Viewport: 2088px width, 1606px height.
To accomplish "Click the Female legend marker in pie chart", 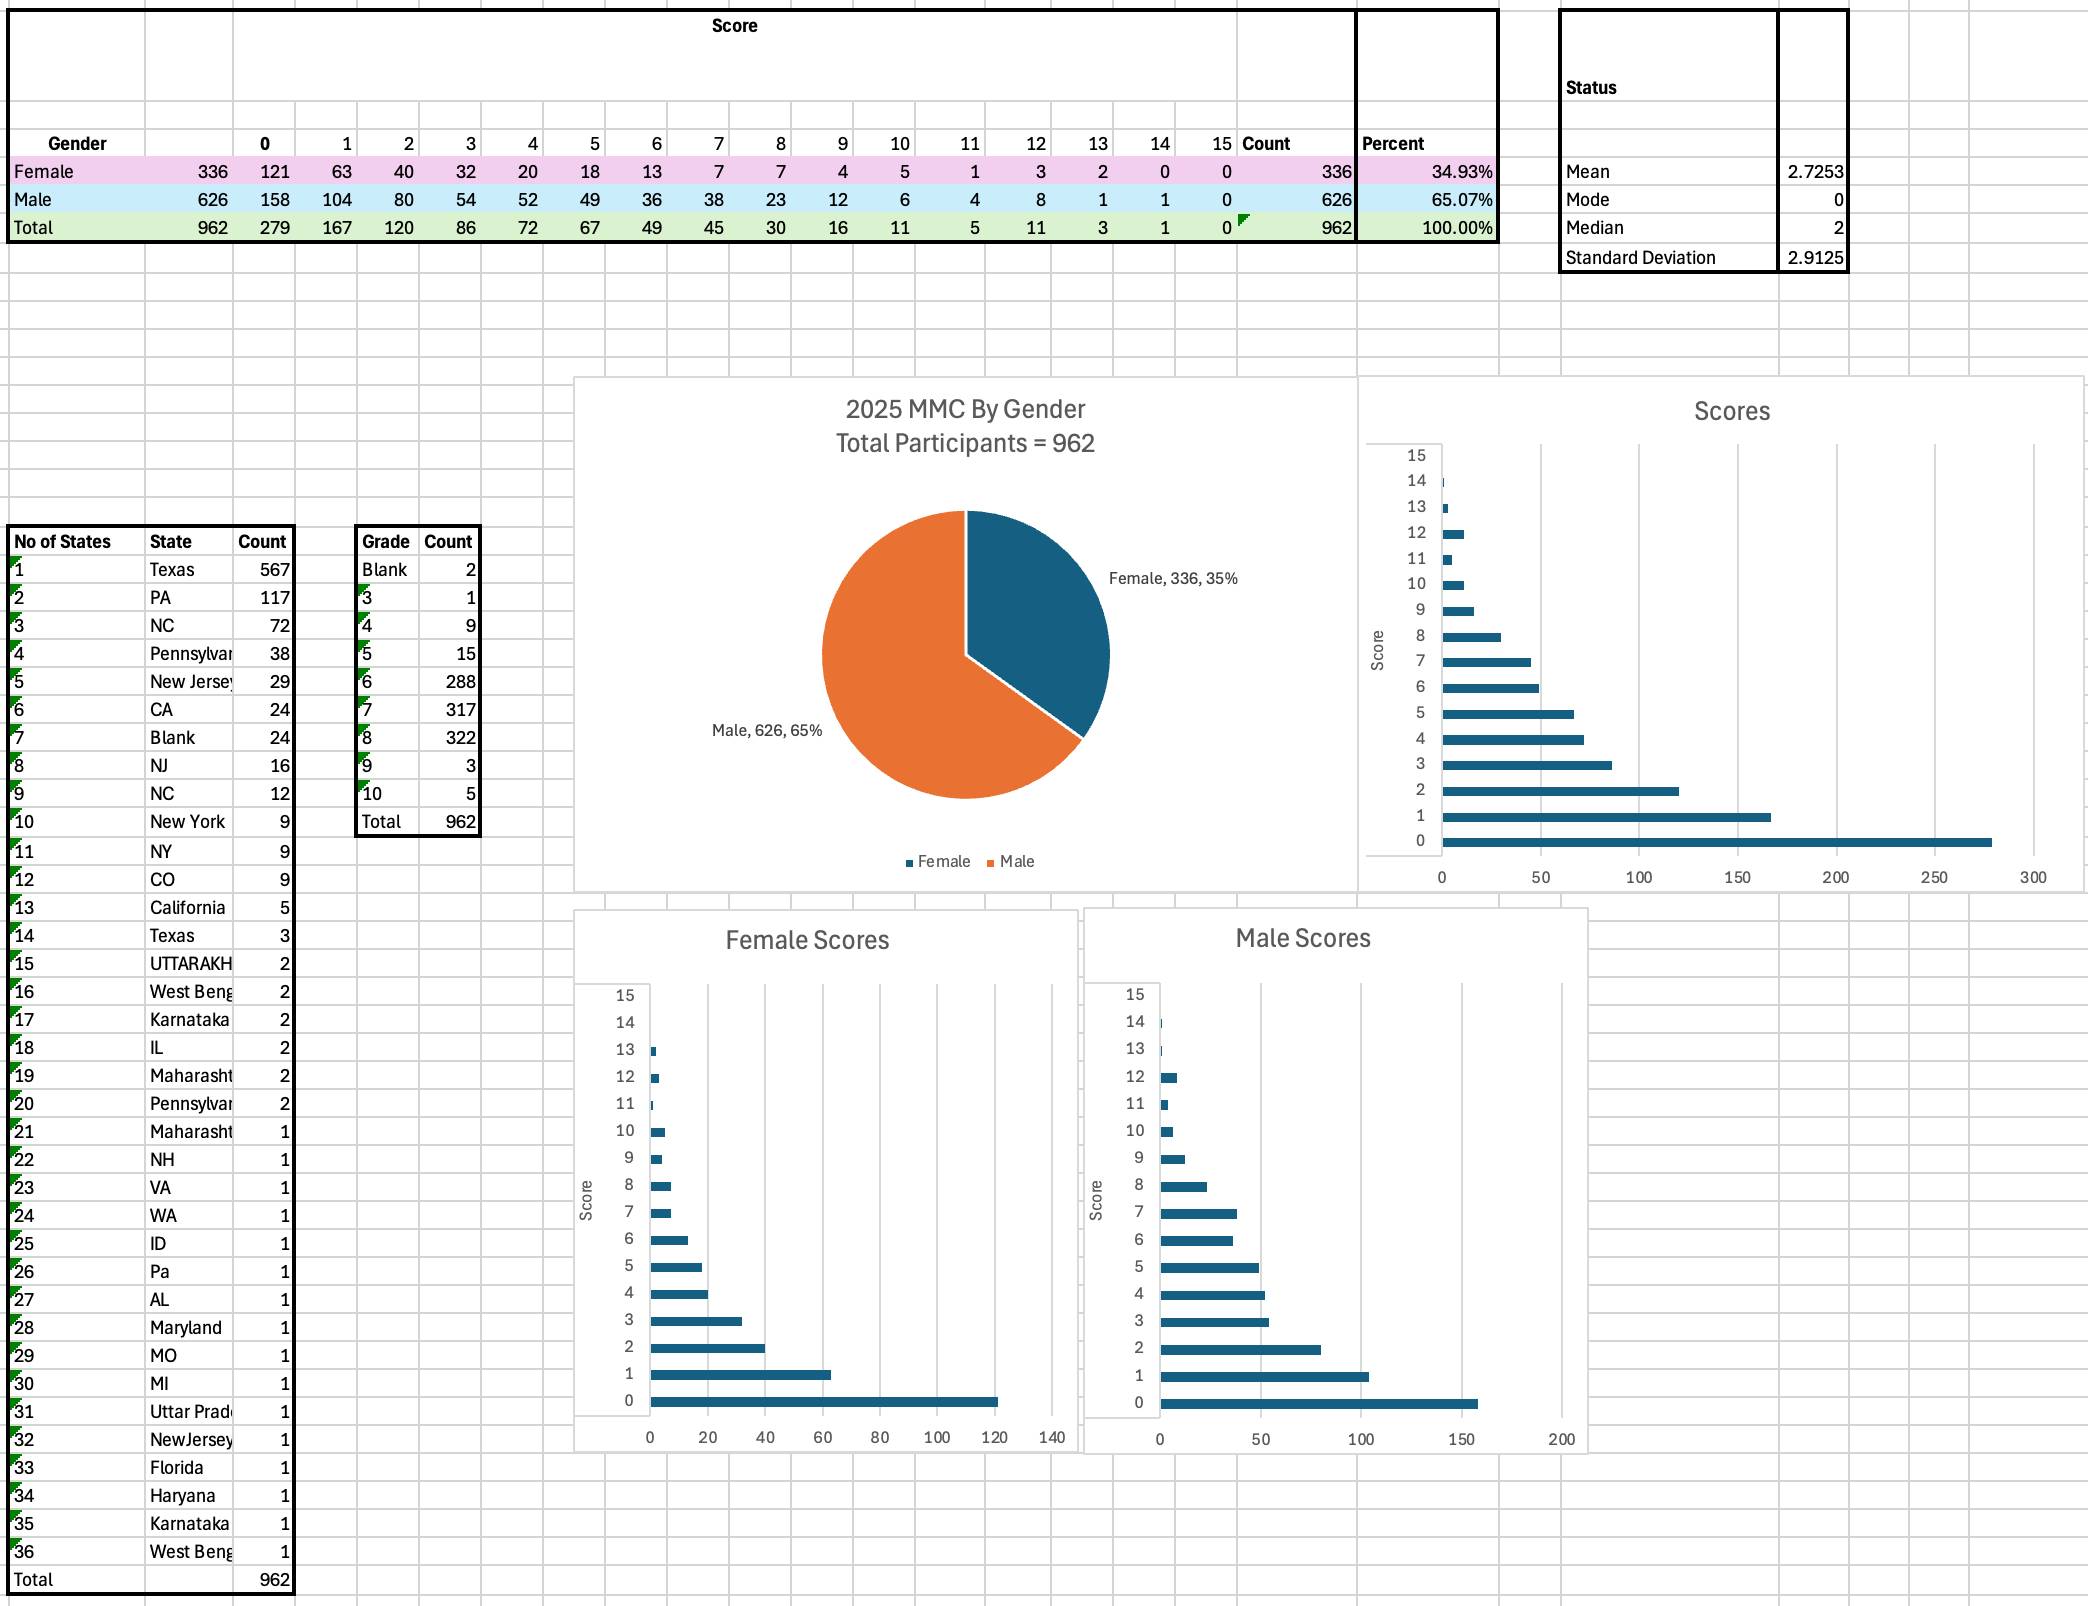I will point(909,863).
